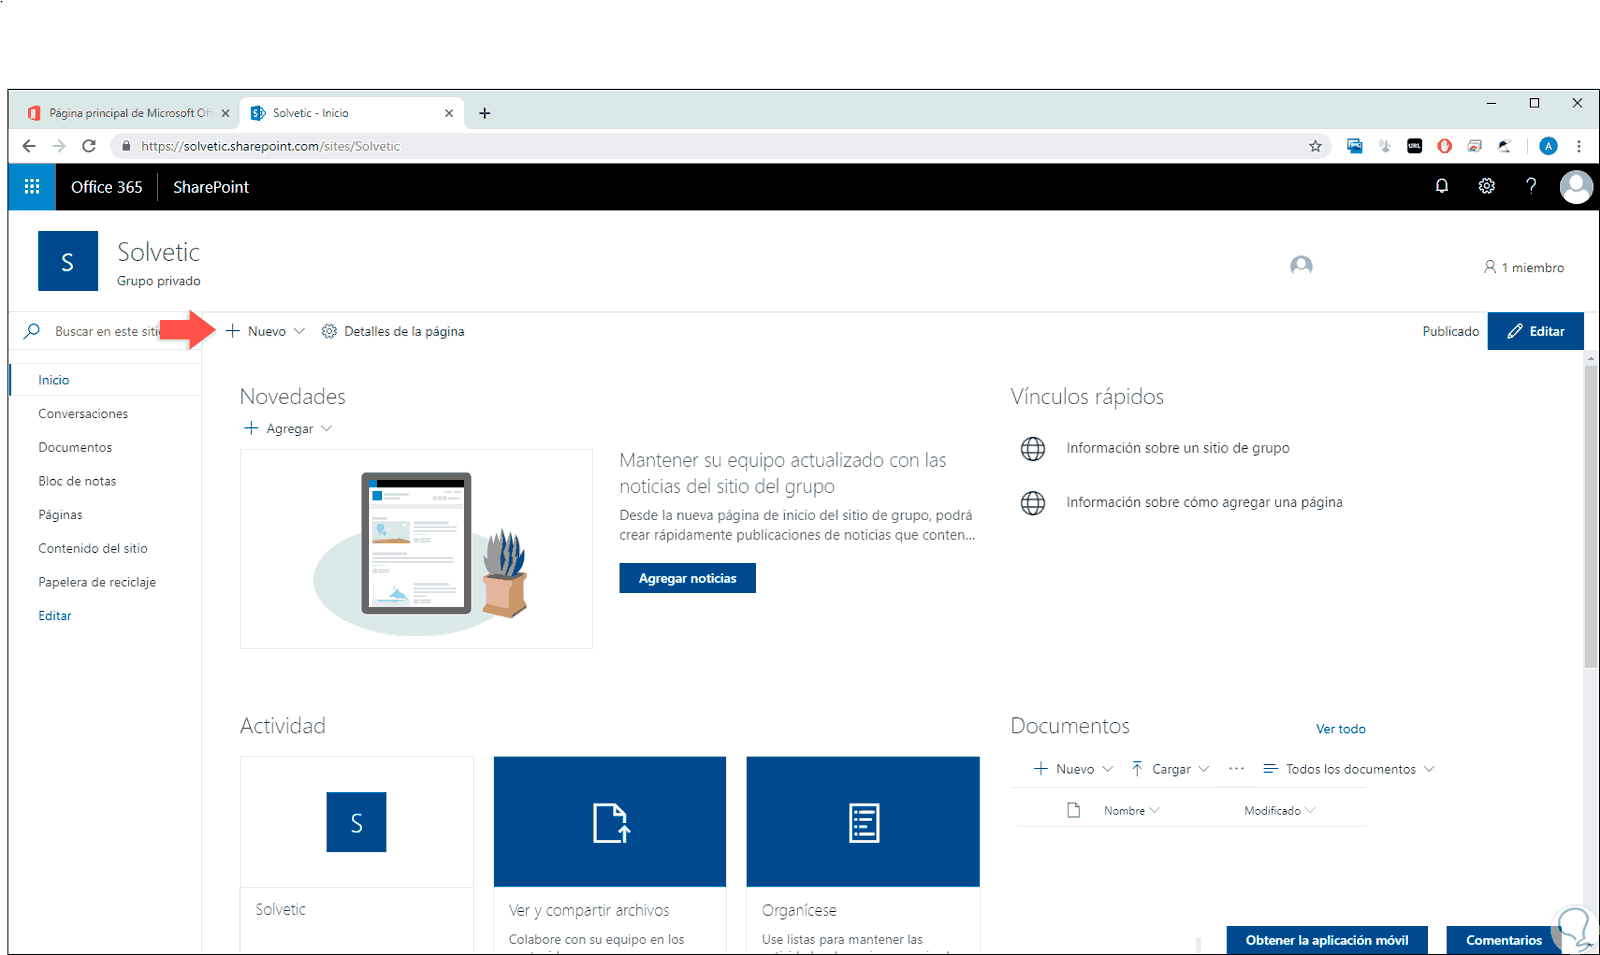
Task: Open Conversaciones in the left navigation
Action: click(x=83, y=414)
